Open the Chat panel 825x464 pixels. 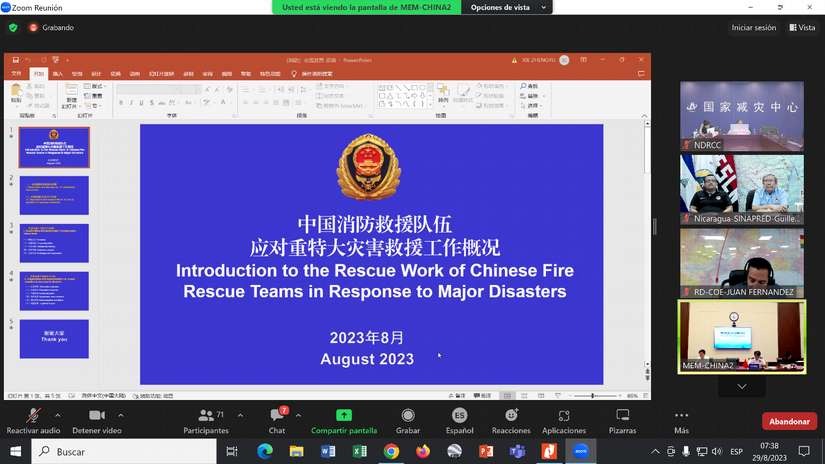pyautogui.click(x=277, y=416)
